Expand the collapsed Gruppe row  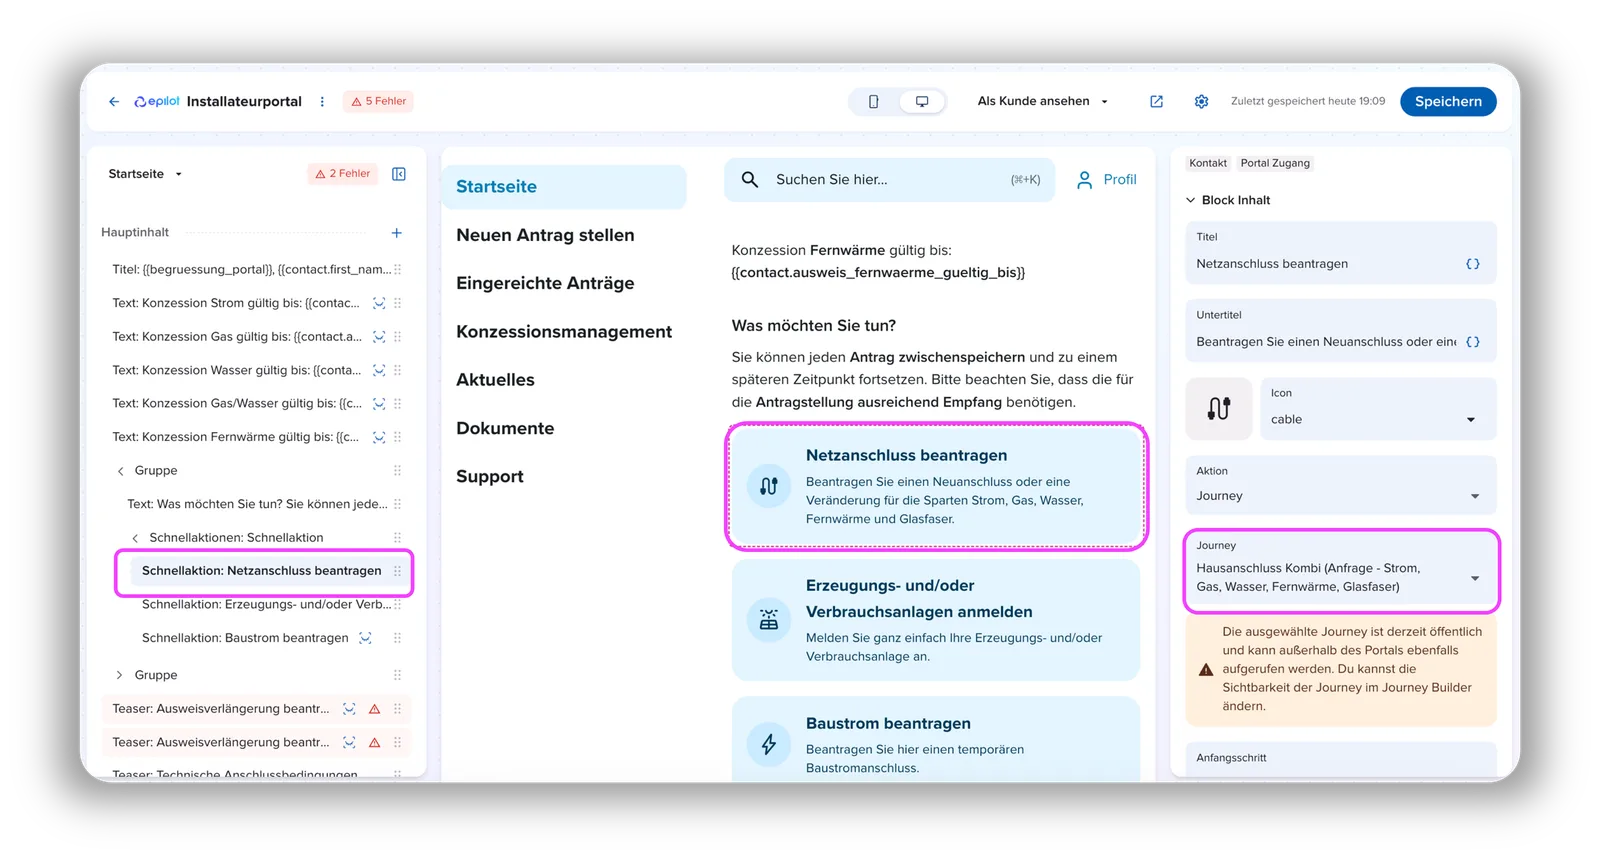click(x=120, y=675)
